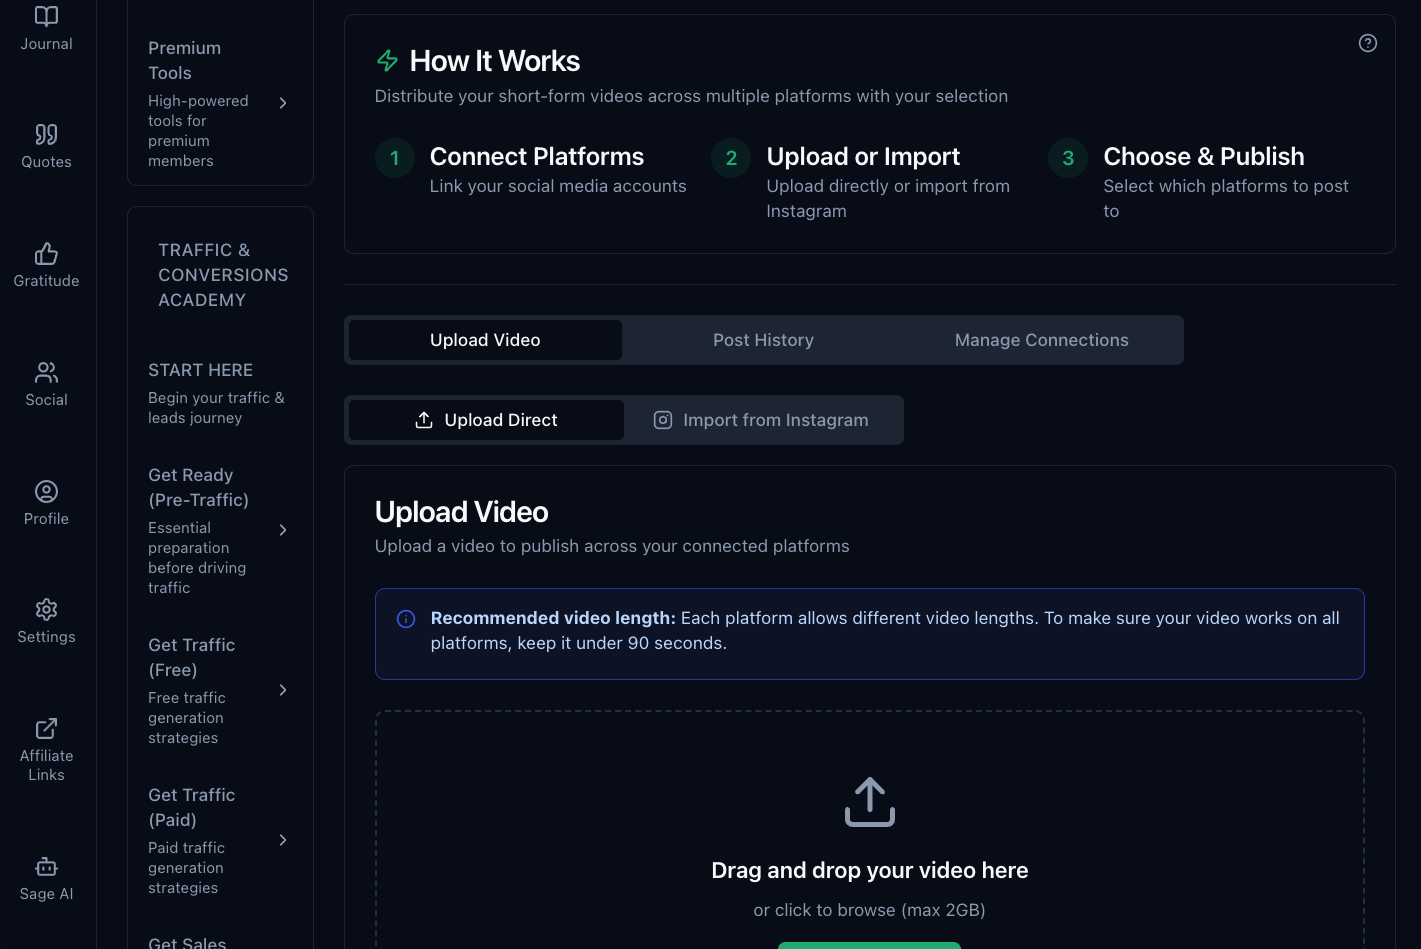The width and height of the screenshot is (1421, 949).
Task: Switch to the Post History tab
Action: (x=763, y=340)
